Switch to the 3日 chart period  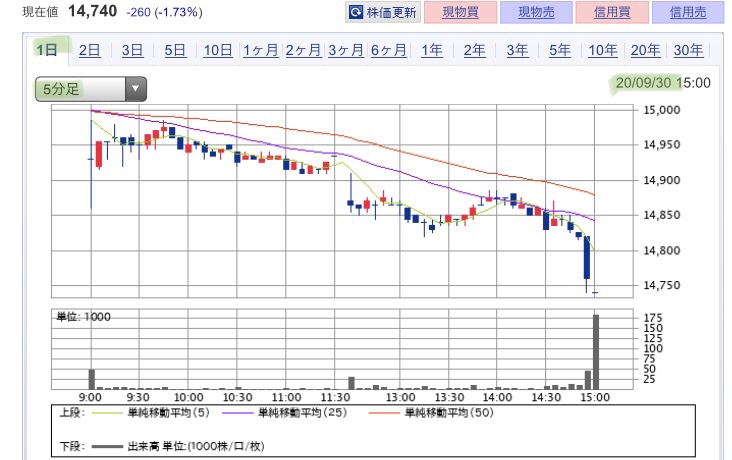click(x=132, y=50)
